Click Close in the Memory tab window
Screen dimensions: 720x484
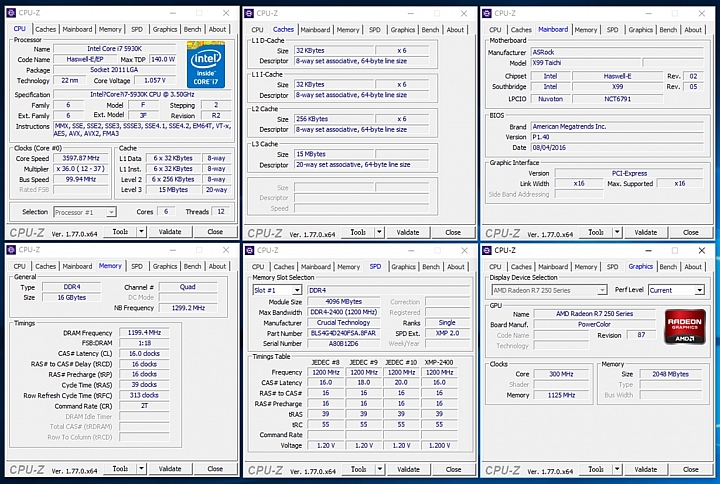click(x=215, y=469)
